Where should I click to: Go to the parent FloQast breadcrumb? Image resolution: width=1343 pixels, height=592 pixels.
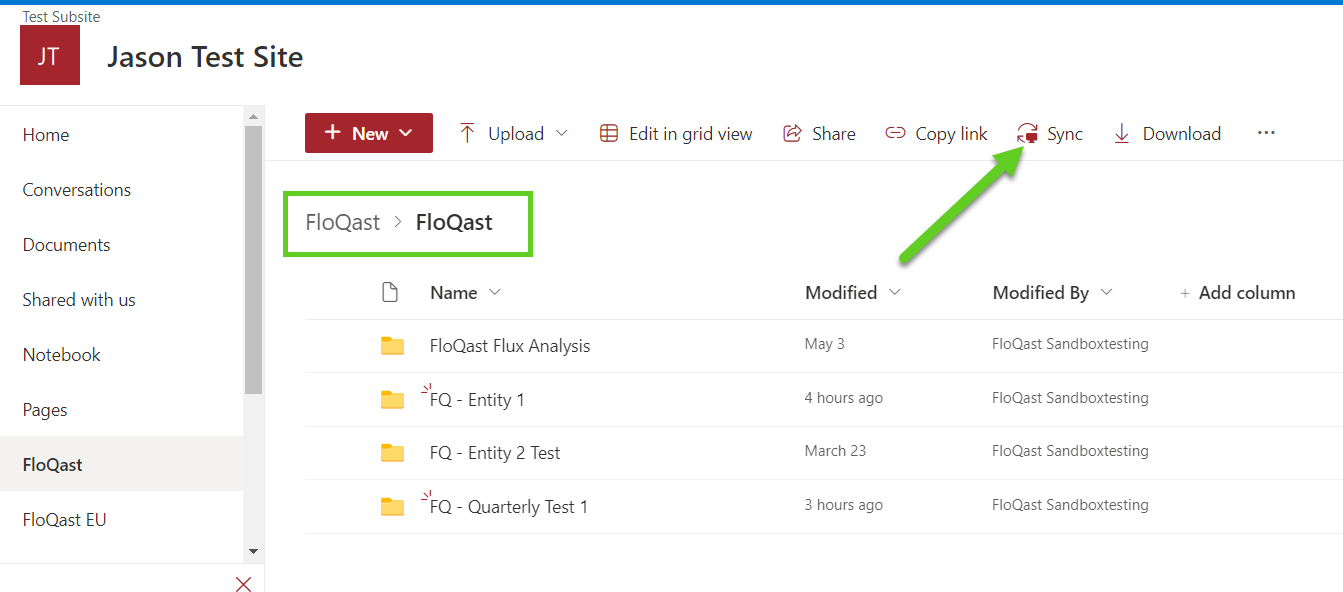[343, 222]
